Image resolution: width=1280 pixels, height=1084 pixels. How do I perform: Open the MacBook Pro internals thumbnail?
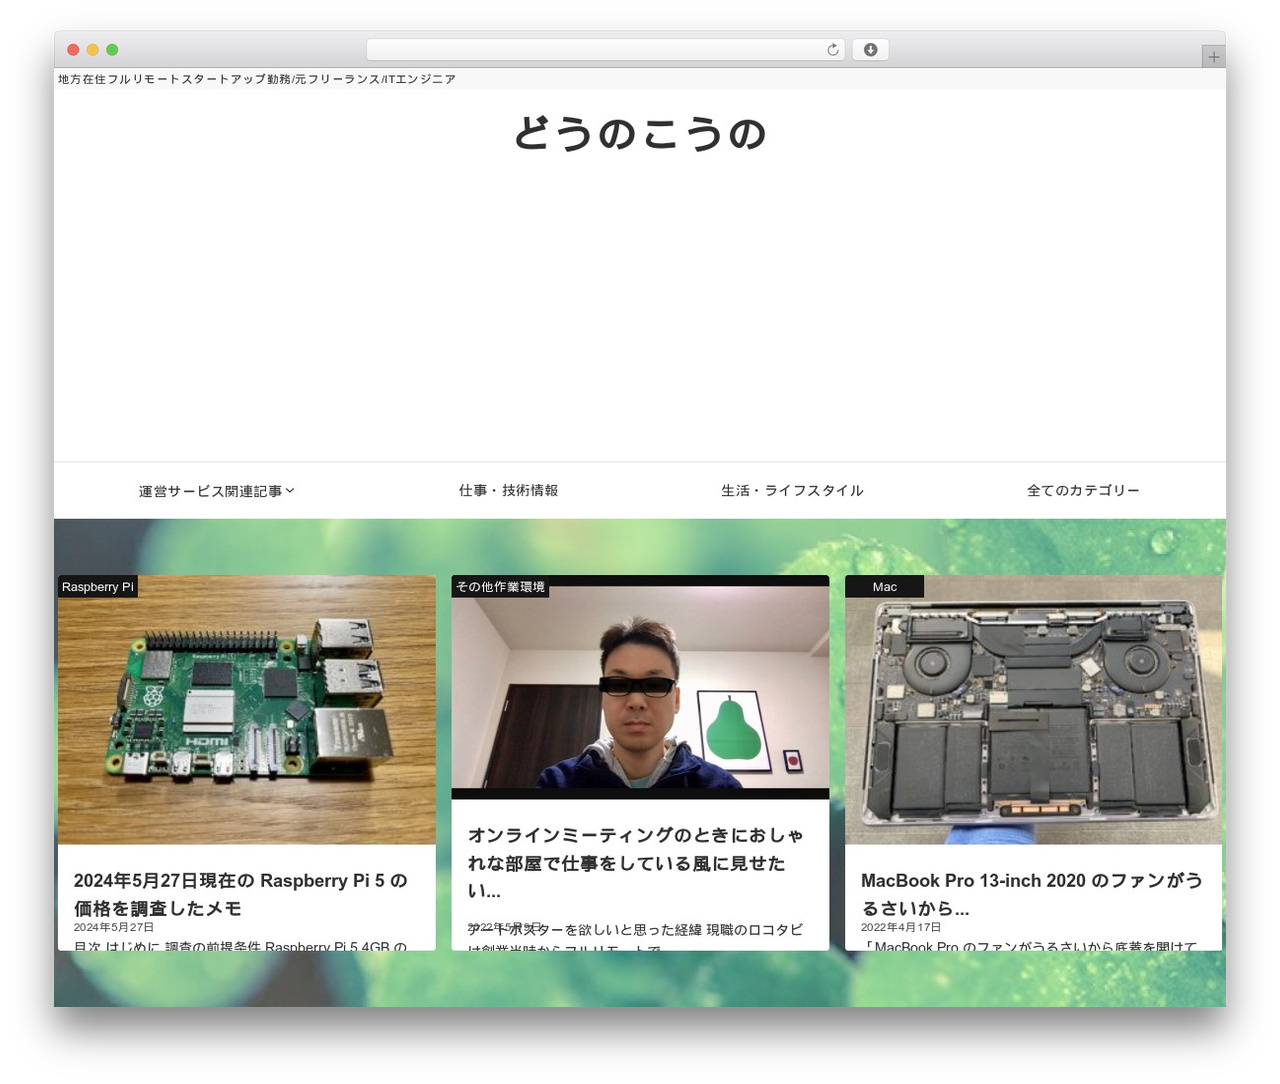(1033, 710)
